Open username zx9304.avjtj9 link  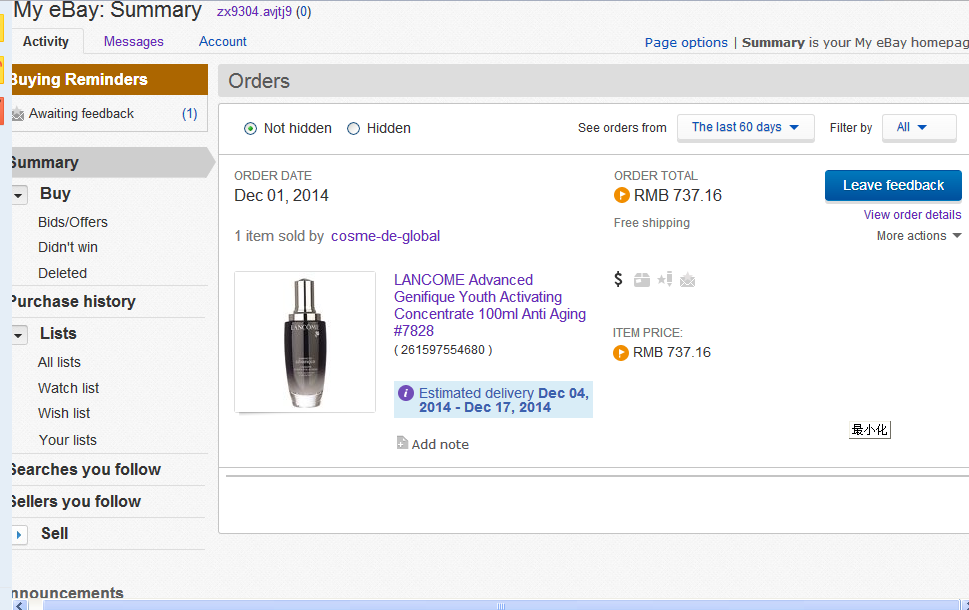tap(254, 12)
